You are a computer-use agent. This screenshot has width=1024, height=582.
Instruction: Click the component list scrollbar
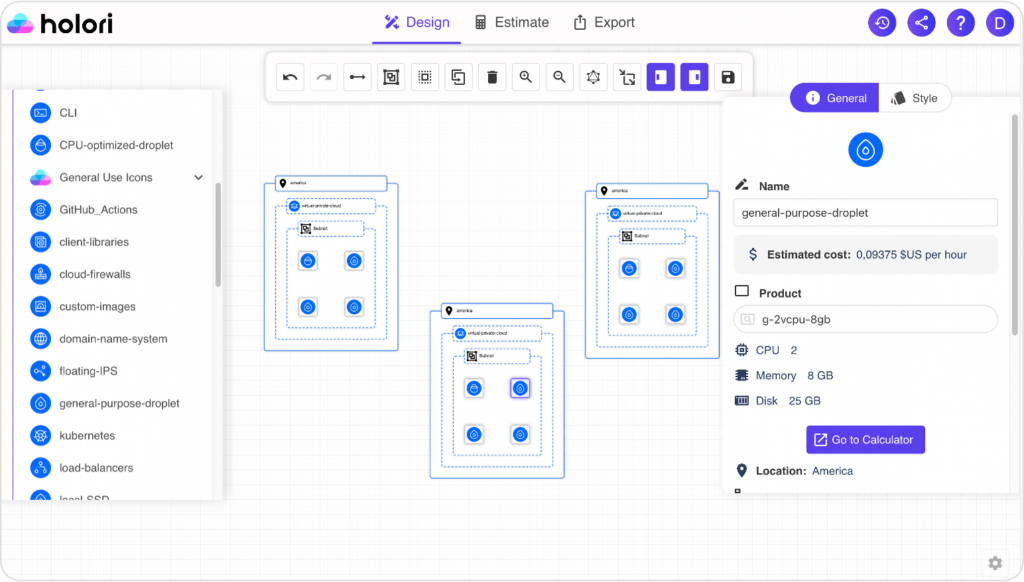click(x=218, y=235)
